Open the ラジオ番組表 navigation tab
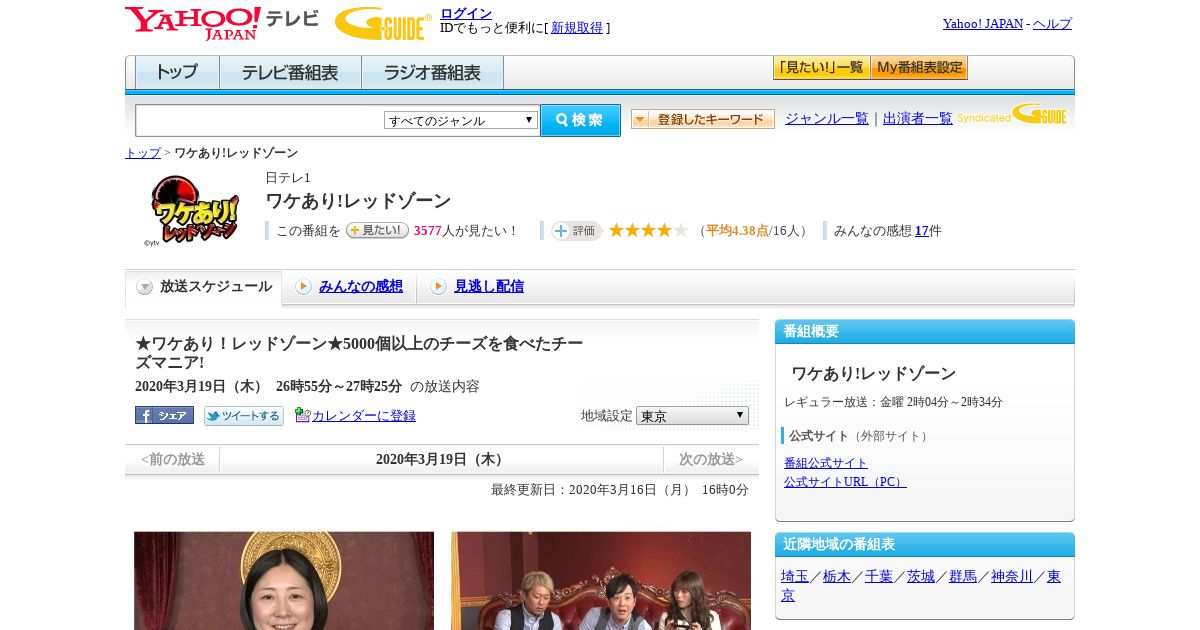This screenshot has width=1200, height=630. click(432, 73)
